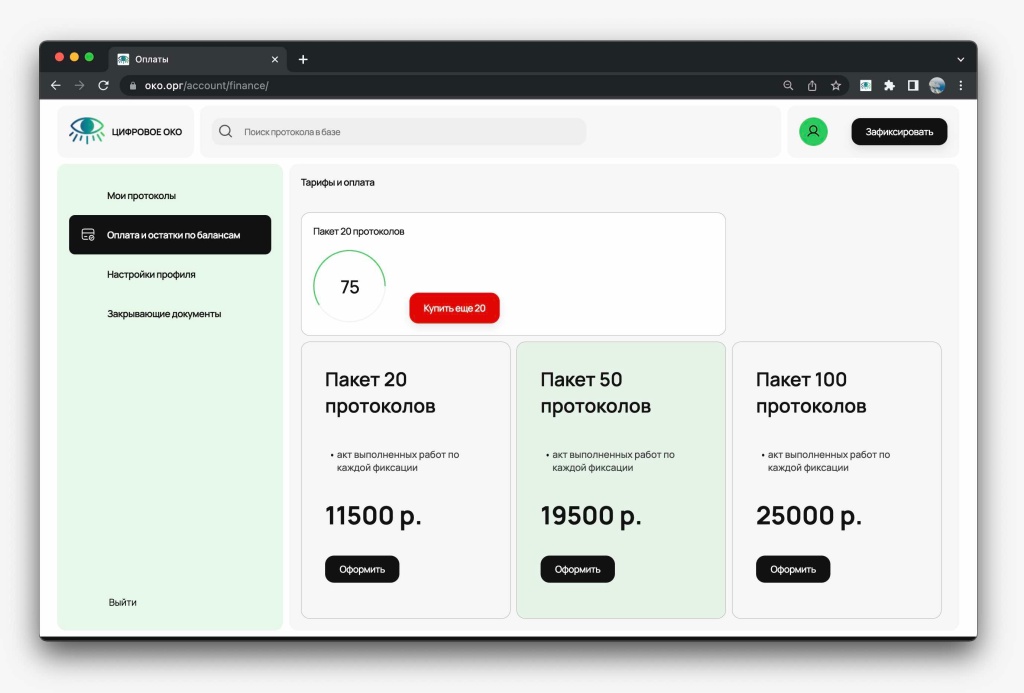1024x693 pixels.
Task: Click the Зафиксировать button
Action: [899, 131]
